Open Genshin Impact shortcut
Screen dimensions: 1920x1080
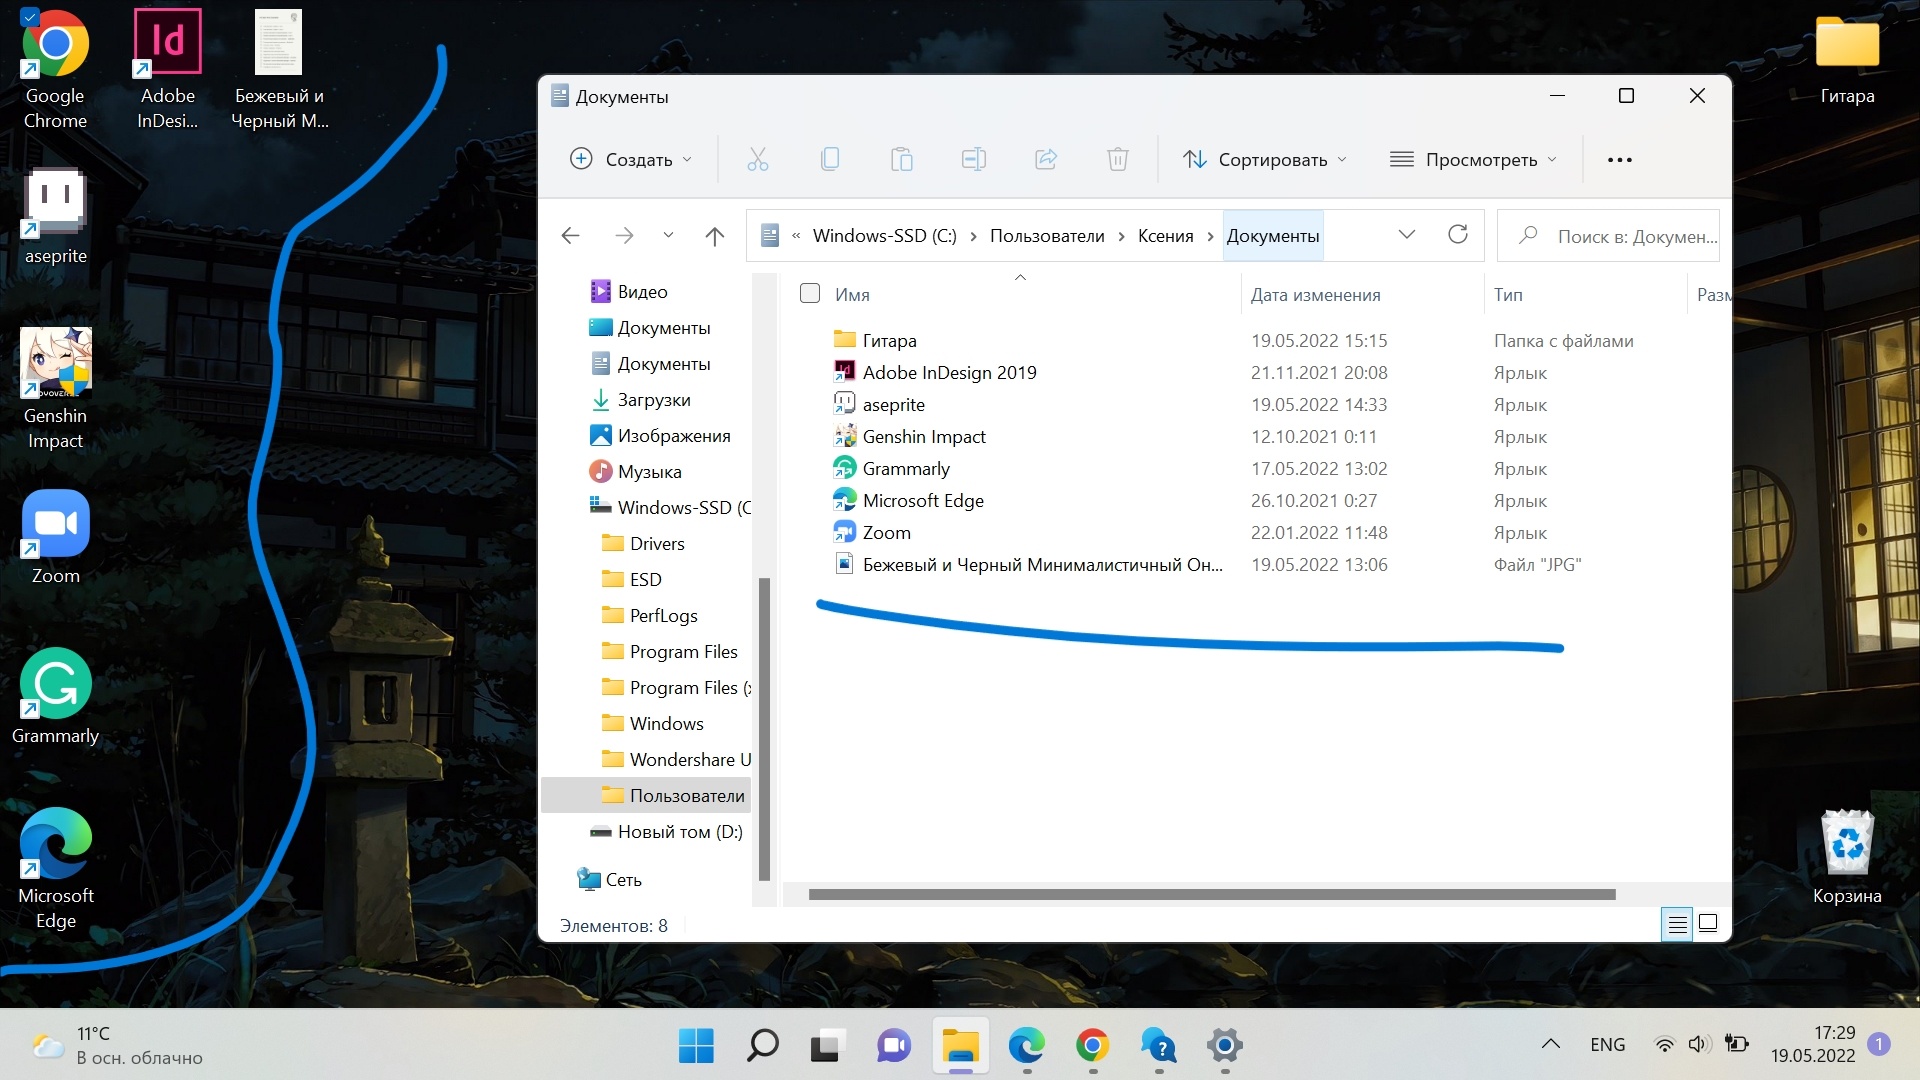click(923, 435)
